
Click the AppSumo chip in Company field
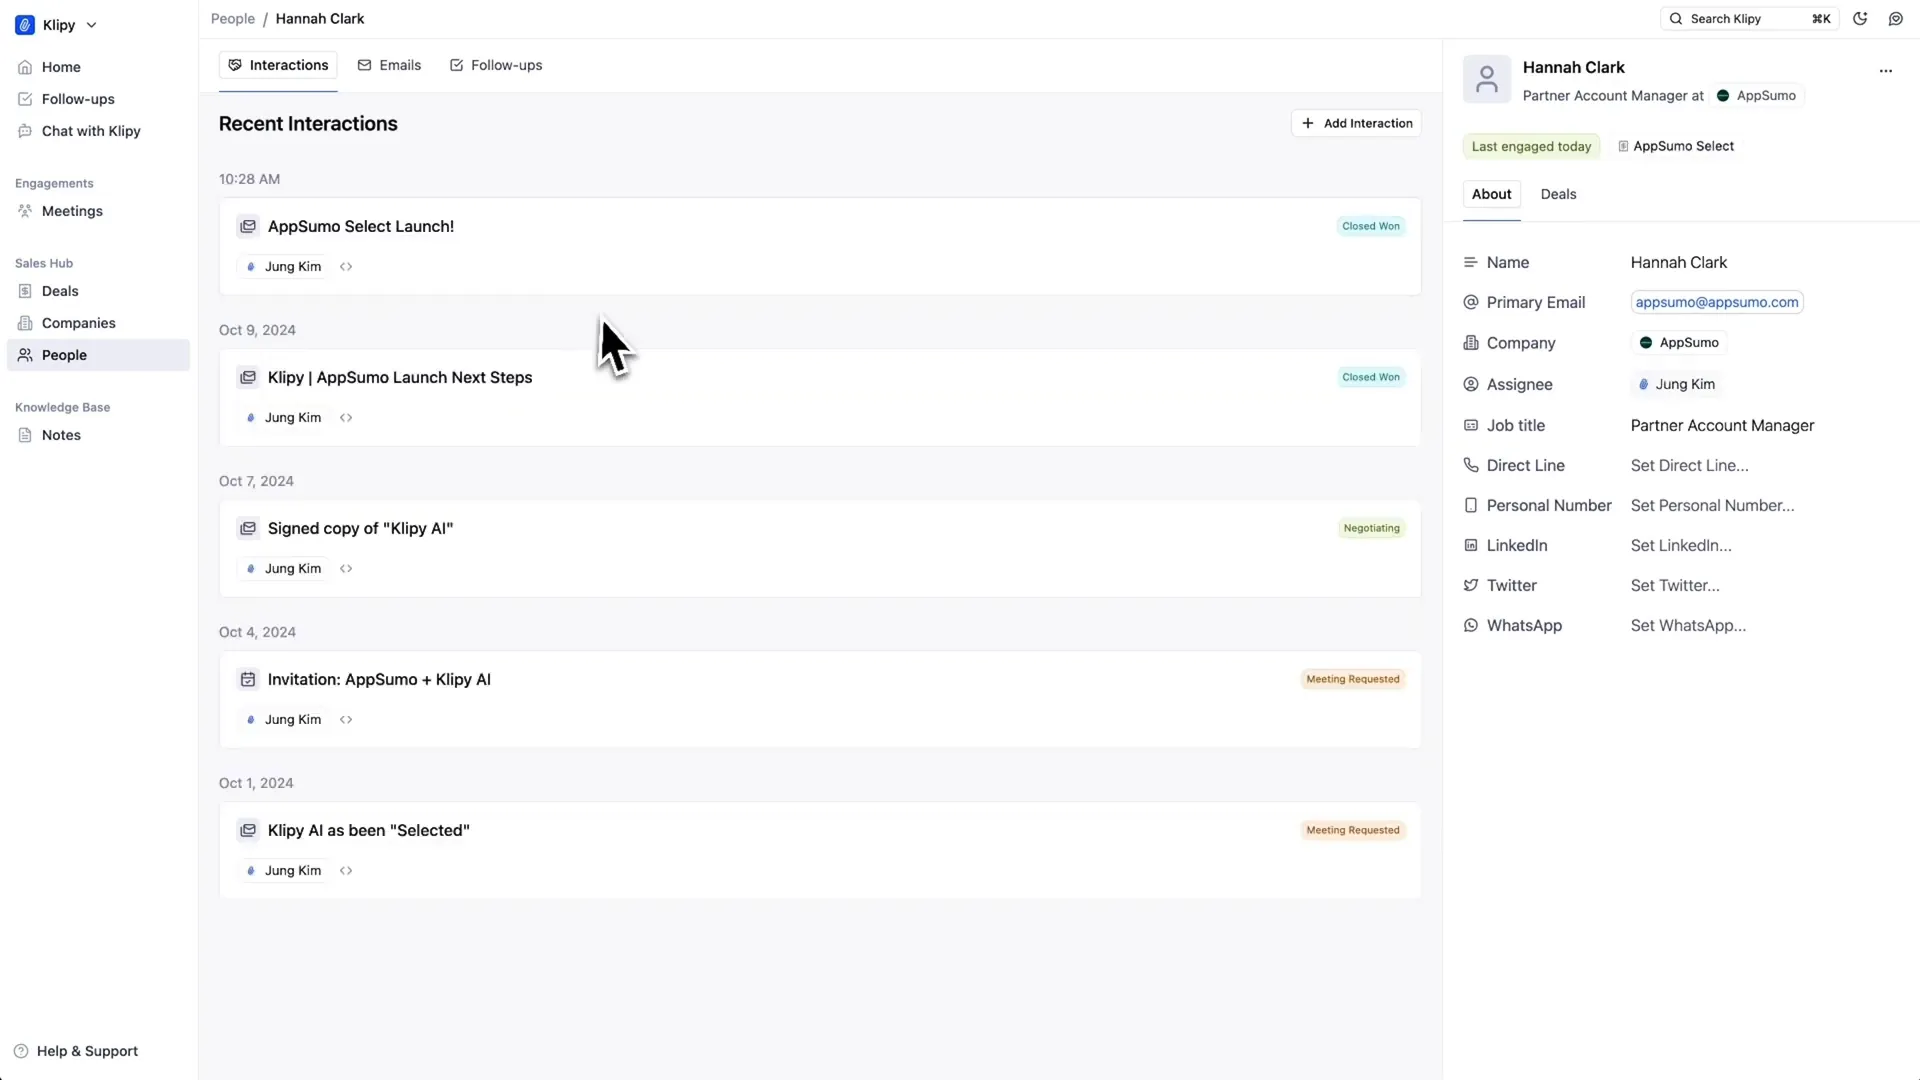click(1679, 343)
